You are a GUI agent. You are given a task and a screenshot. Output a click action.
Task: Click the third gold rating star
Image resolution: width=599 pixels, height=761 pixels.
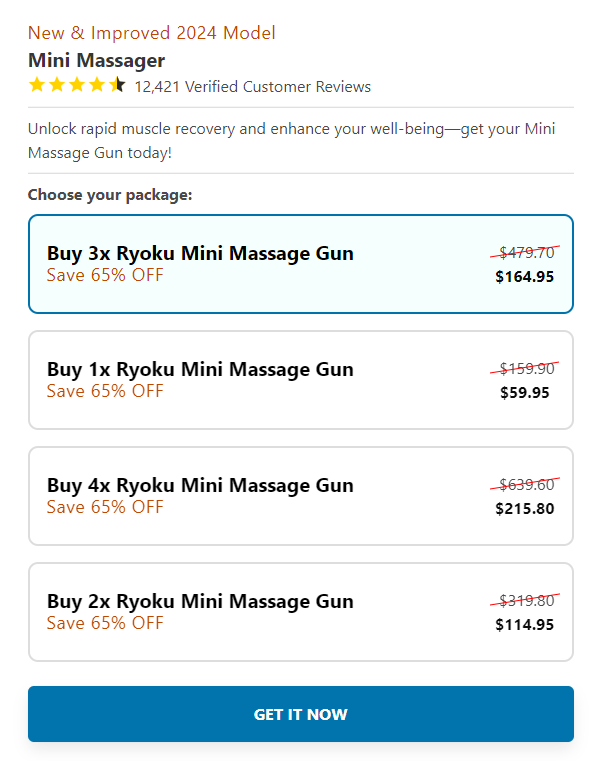[x=77, y=85]
